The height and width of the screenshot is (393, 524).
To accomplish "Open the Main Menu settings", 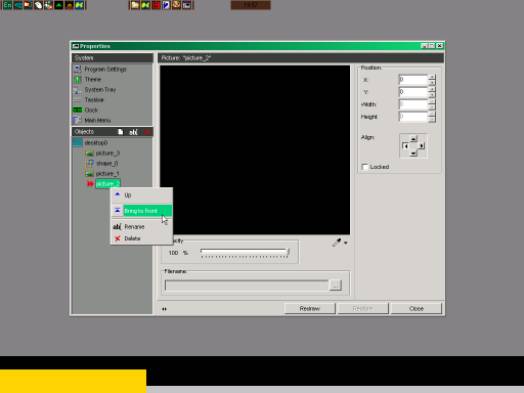I will click(x=98, y=120).
